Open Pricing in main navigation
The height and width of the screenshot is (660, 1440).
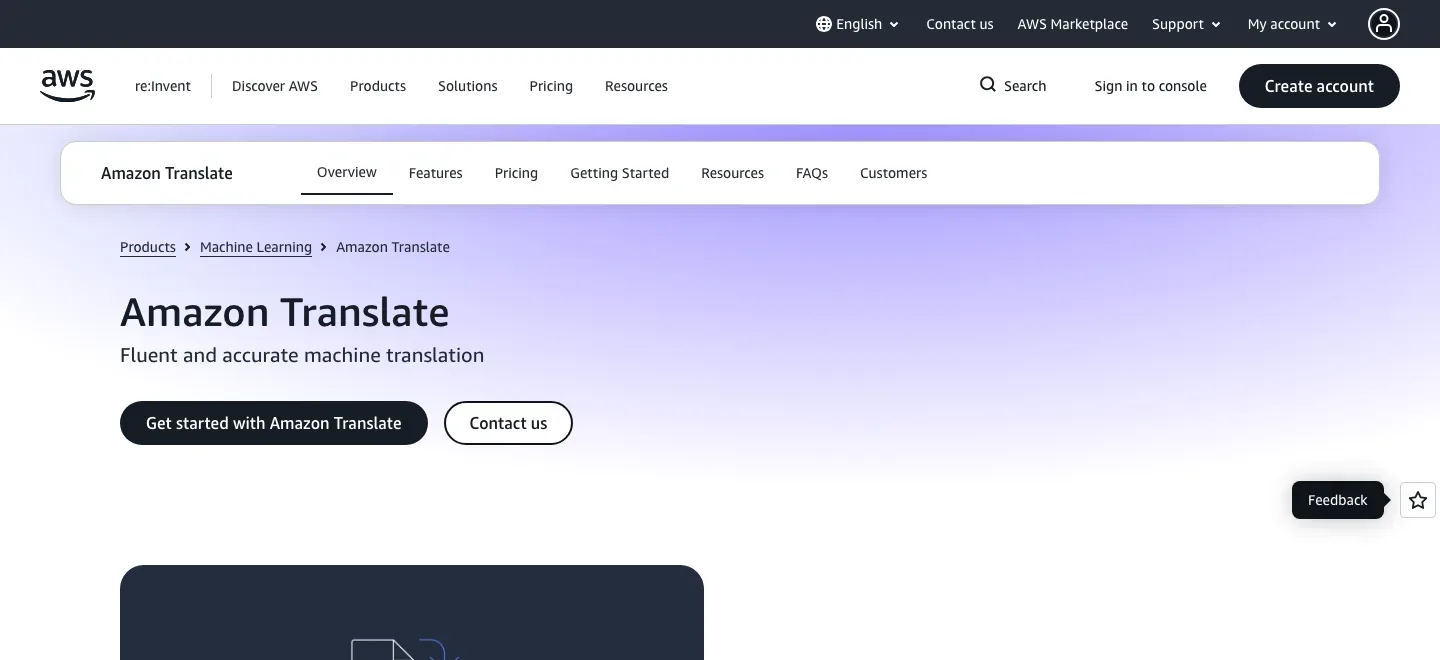551,86
